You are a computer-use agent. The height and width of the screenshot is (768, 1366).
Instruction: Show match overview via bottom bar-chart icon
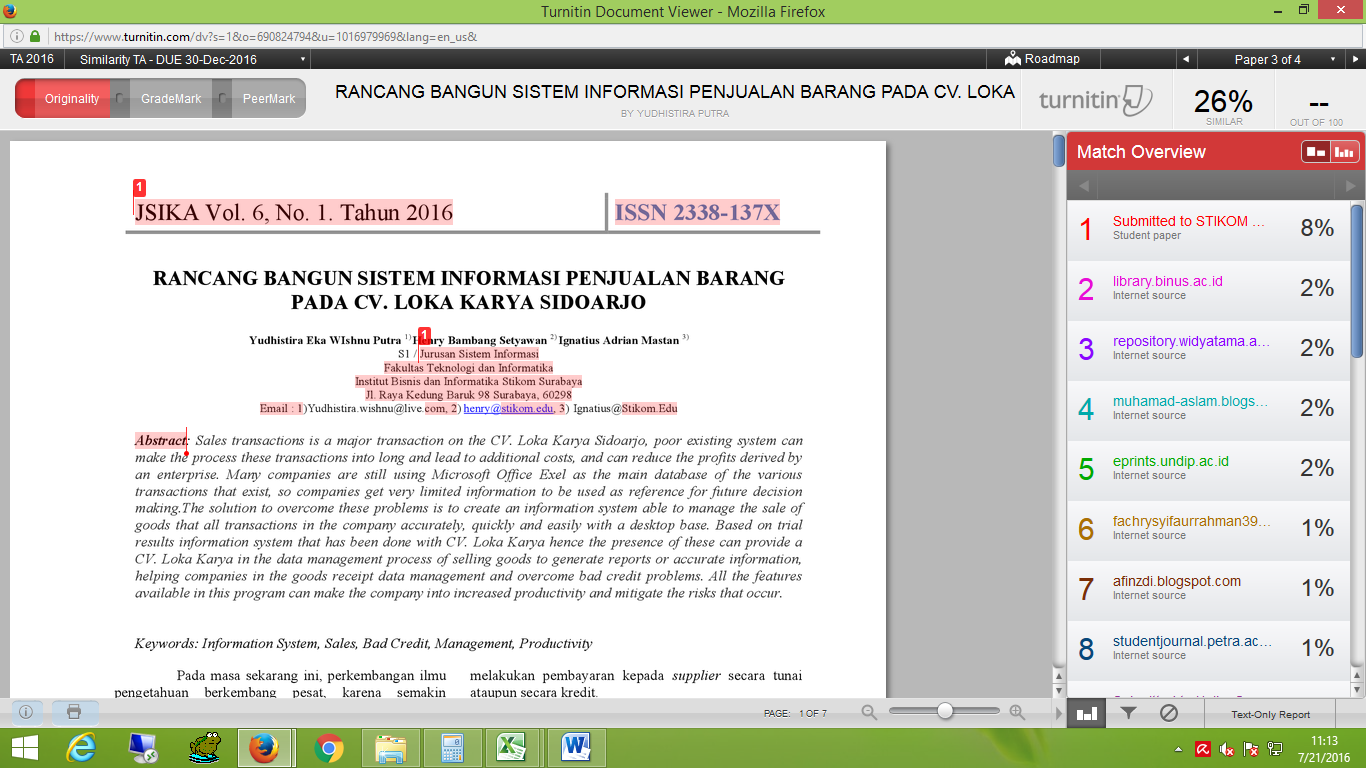(x=1087, y=713)
